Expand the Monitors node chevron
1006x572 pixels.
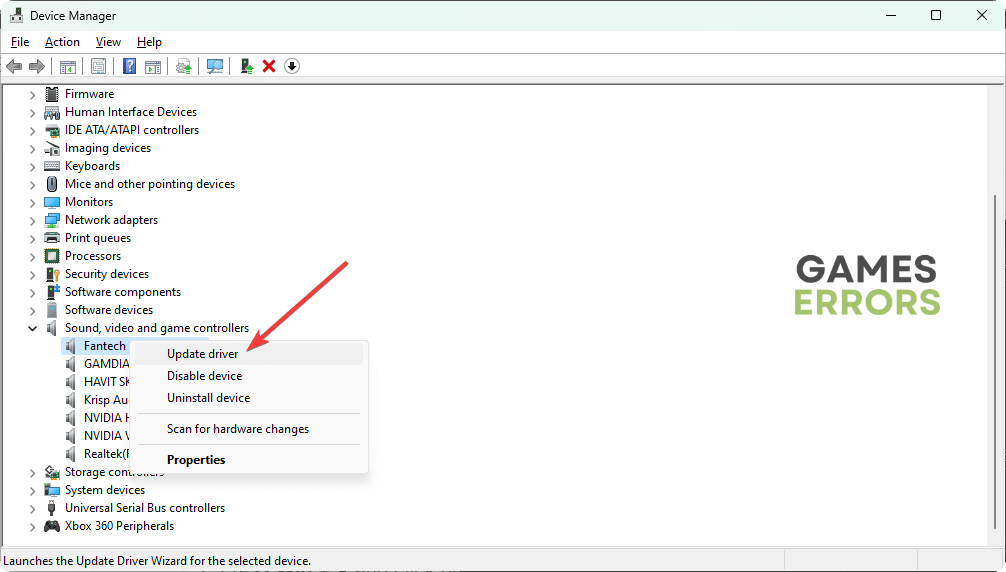32,202
